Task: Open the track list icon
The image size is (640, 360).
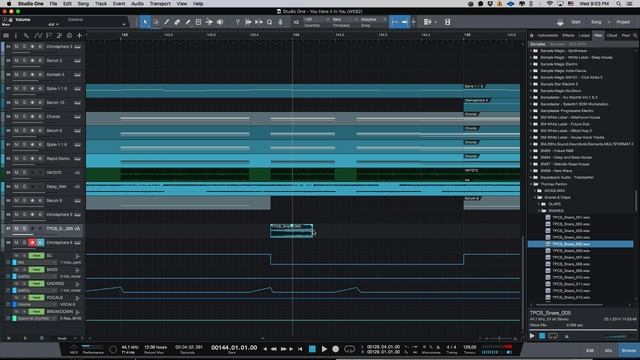Action: pos(6,36)
